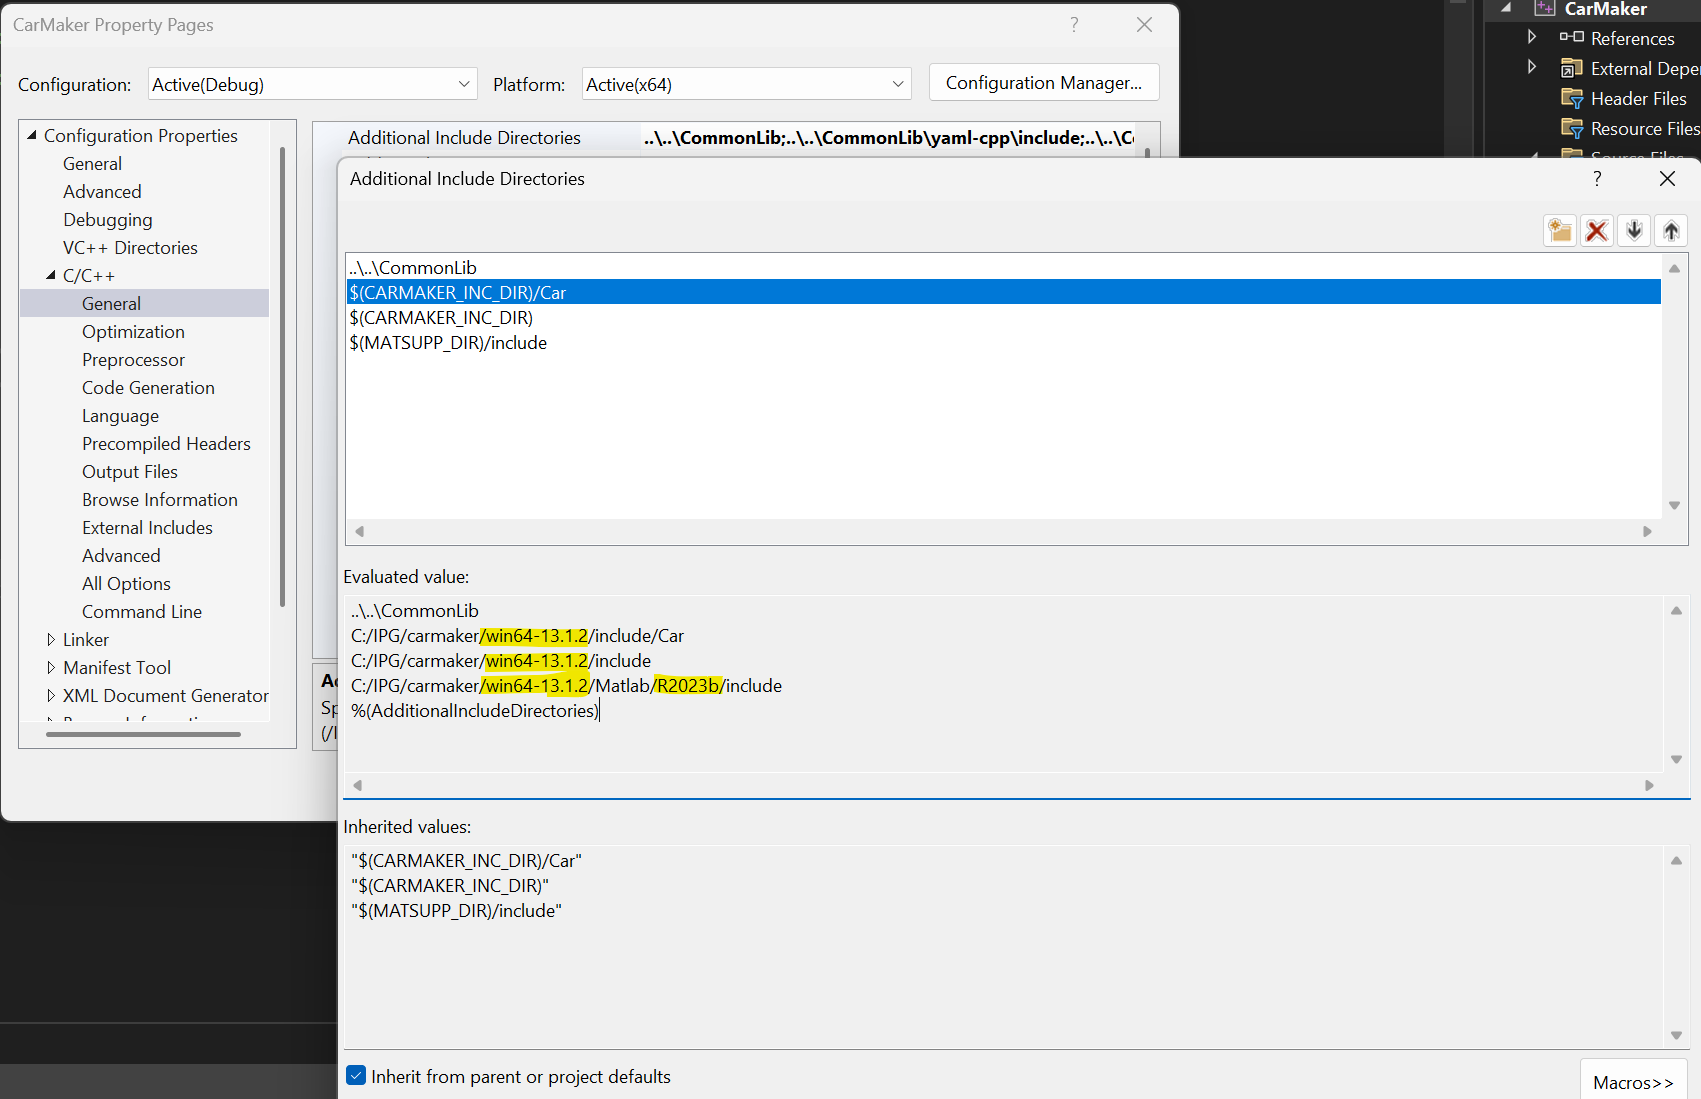Open the Platform dropdown Active(x64)

[x=746, y=84]
